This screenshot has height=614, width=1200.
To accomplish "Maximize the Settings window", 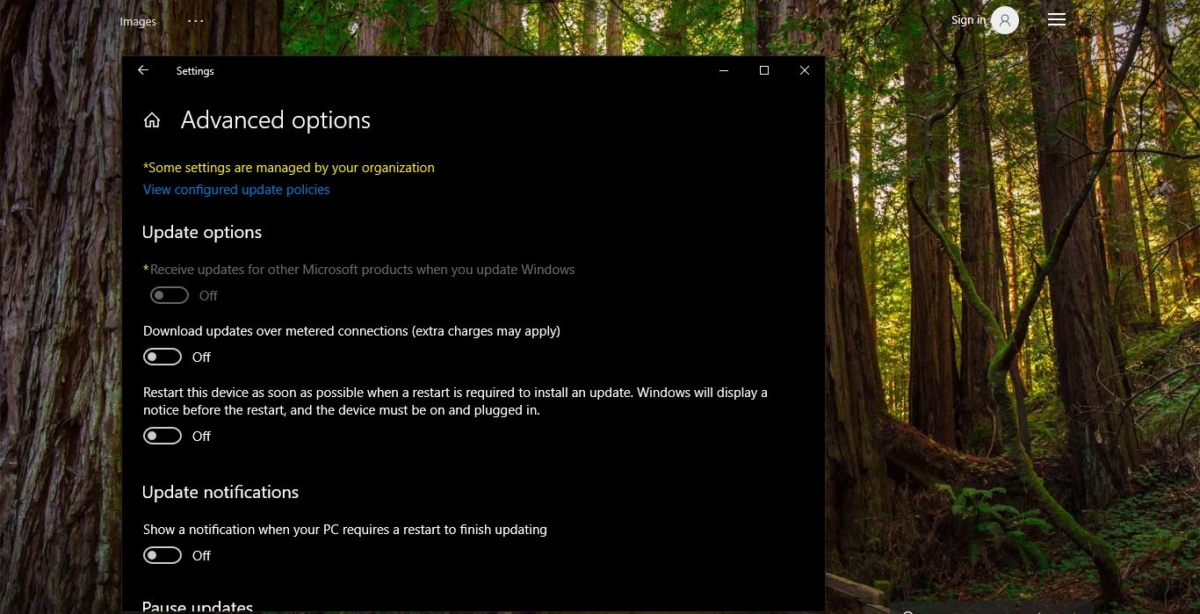I will (764, 70).
